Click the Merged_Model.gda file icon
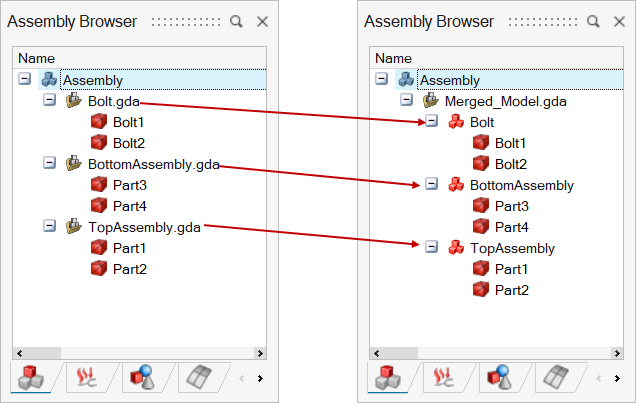 pos(431,100)
